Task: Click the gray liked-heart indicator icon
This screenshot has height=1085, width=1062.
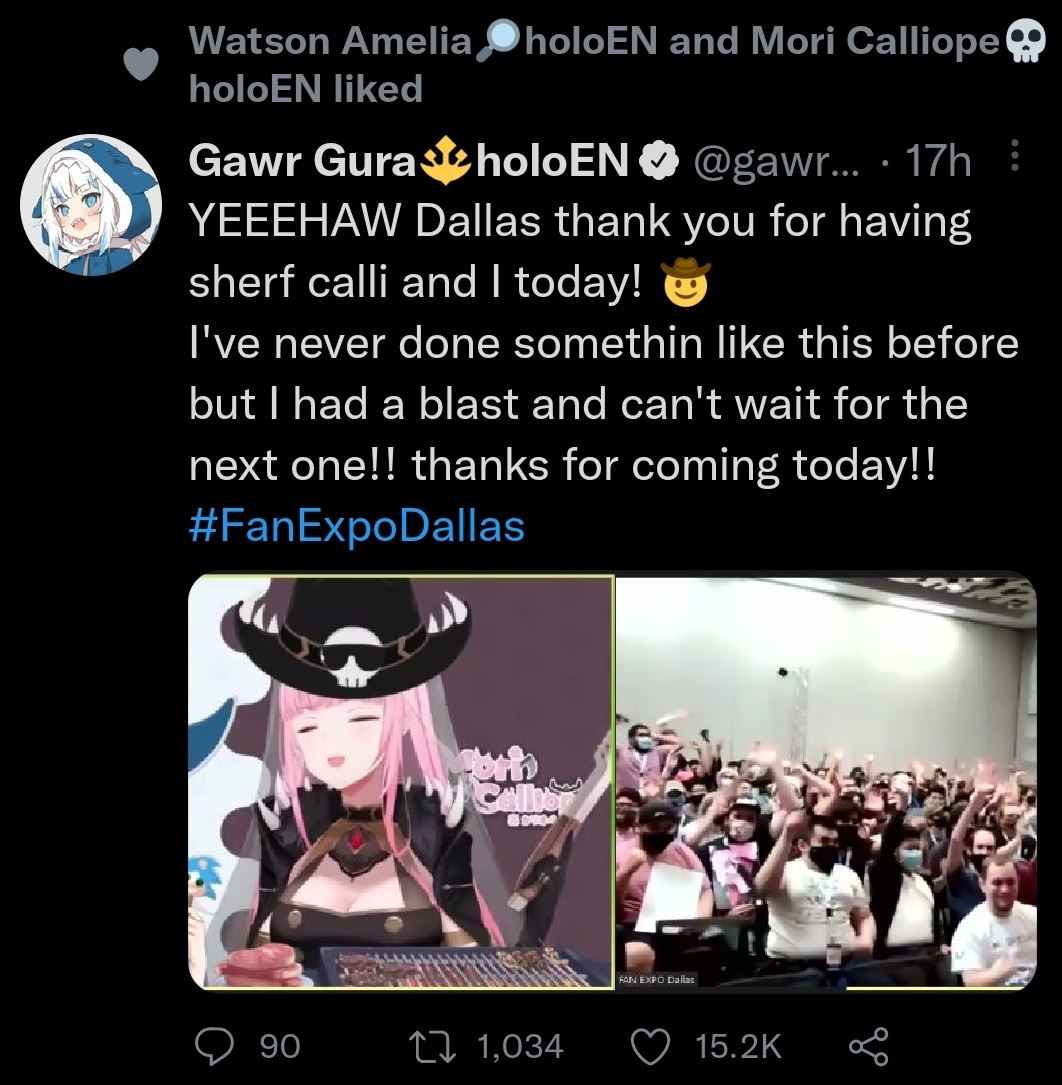Action: point(140,65)
